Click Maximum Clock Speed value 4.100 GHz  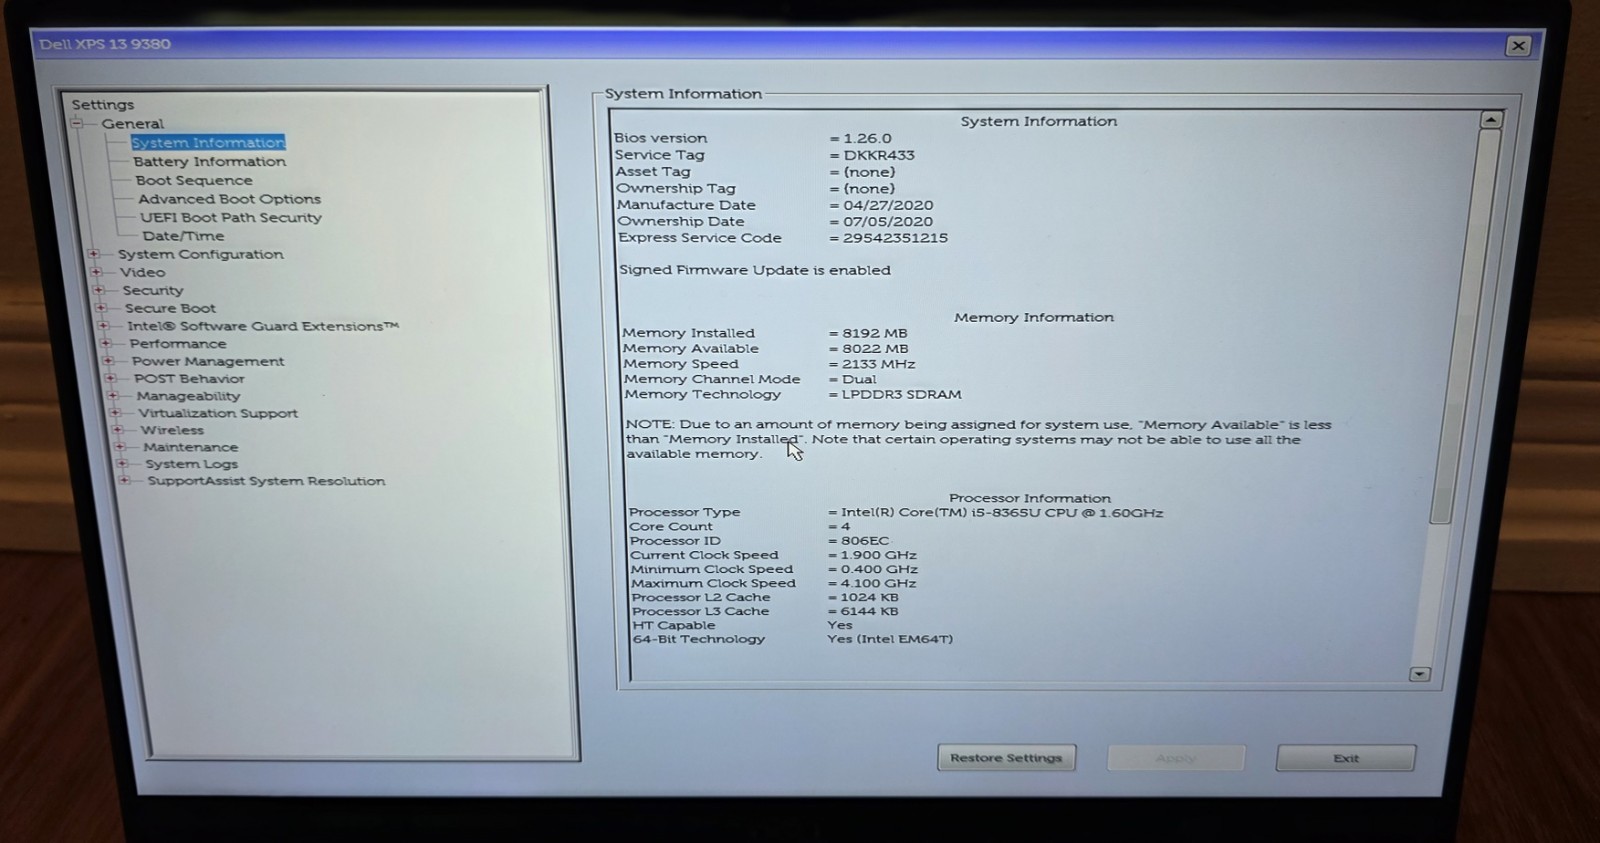point(878,583)
